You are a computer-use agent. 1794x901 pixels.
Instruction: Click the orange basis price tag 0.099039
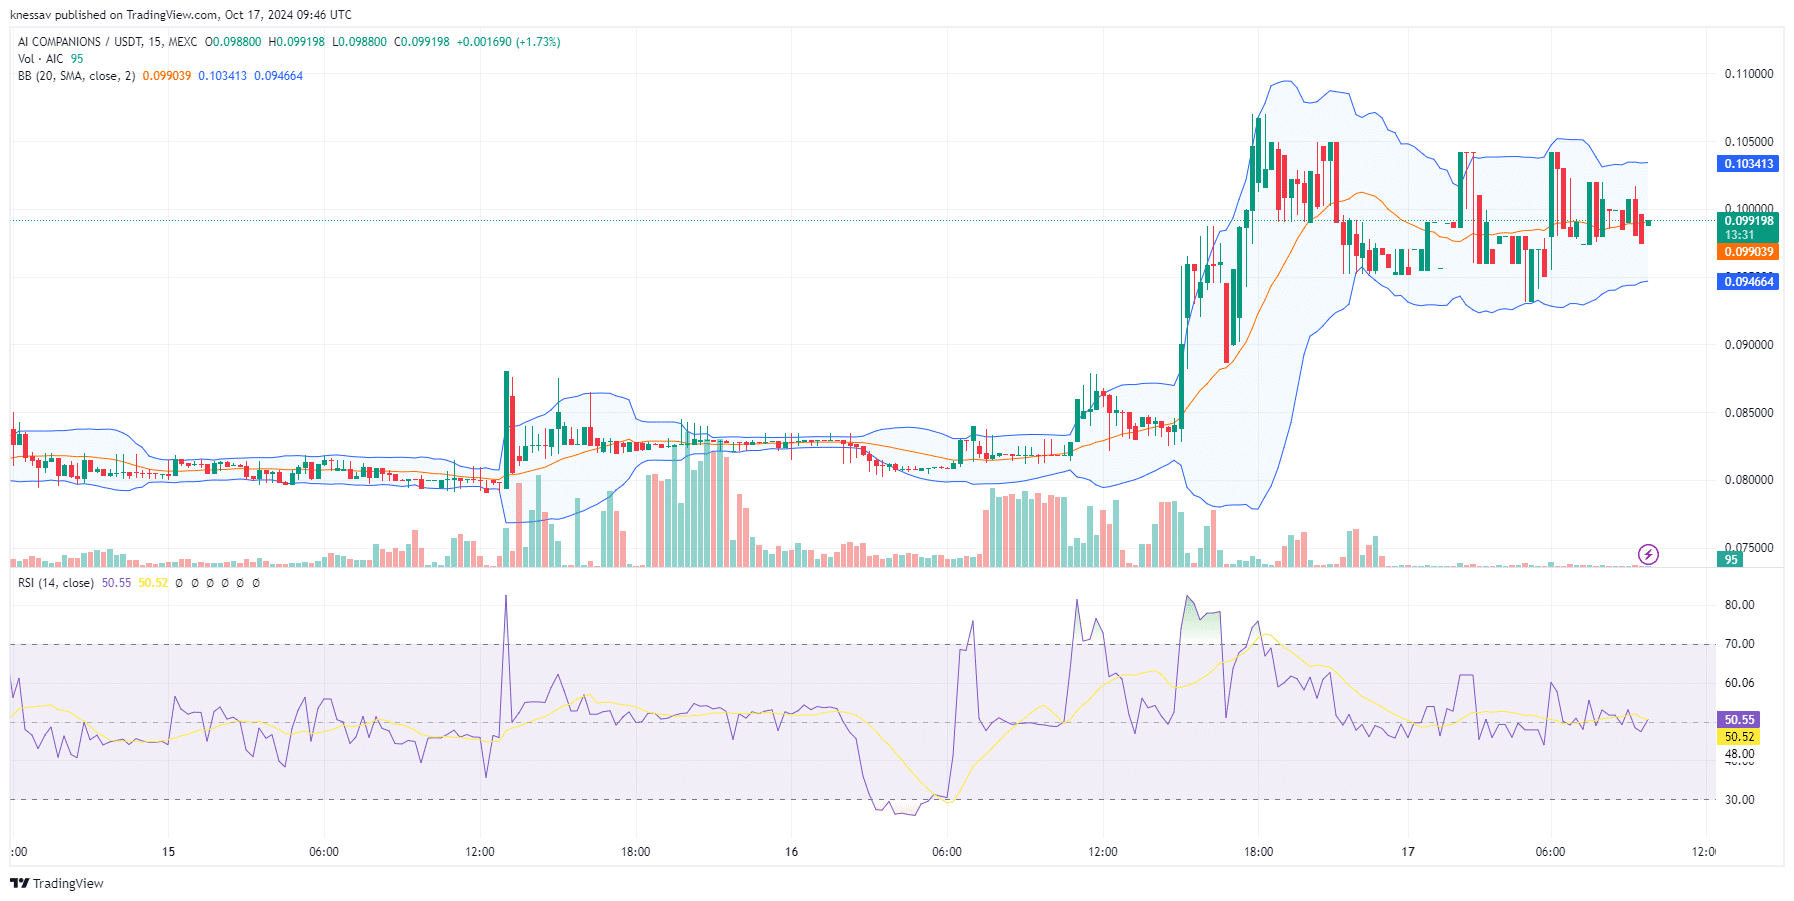click(x=1748, y=252)
